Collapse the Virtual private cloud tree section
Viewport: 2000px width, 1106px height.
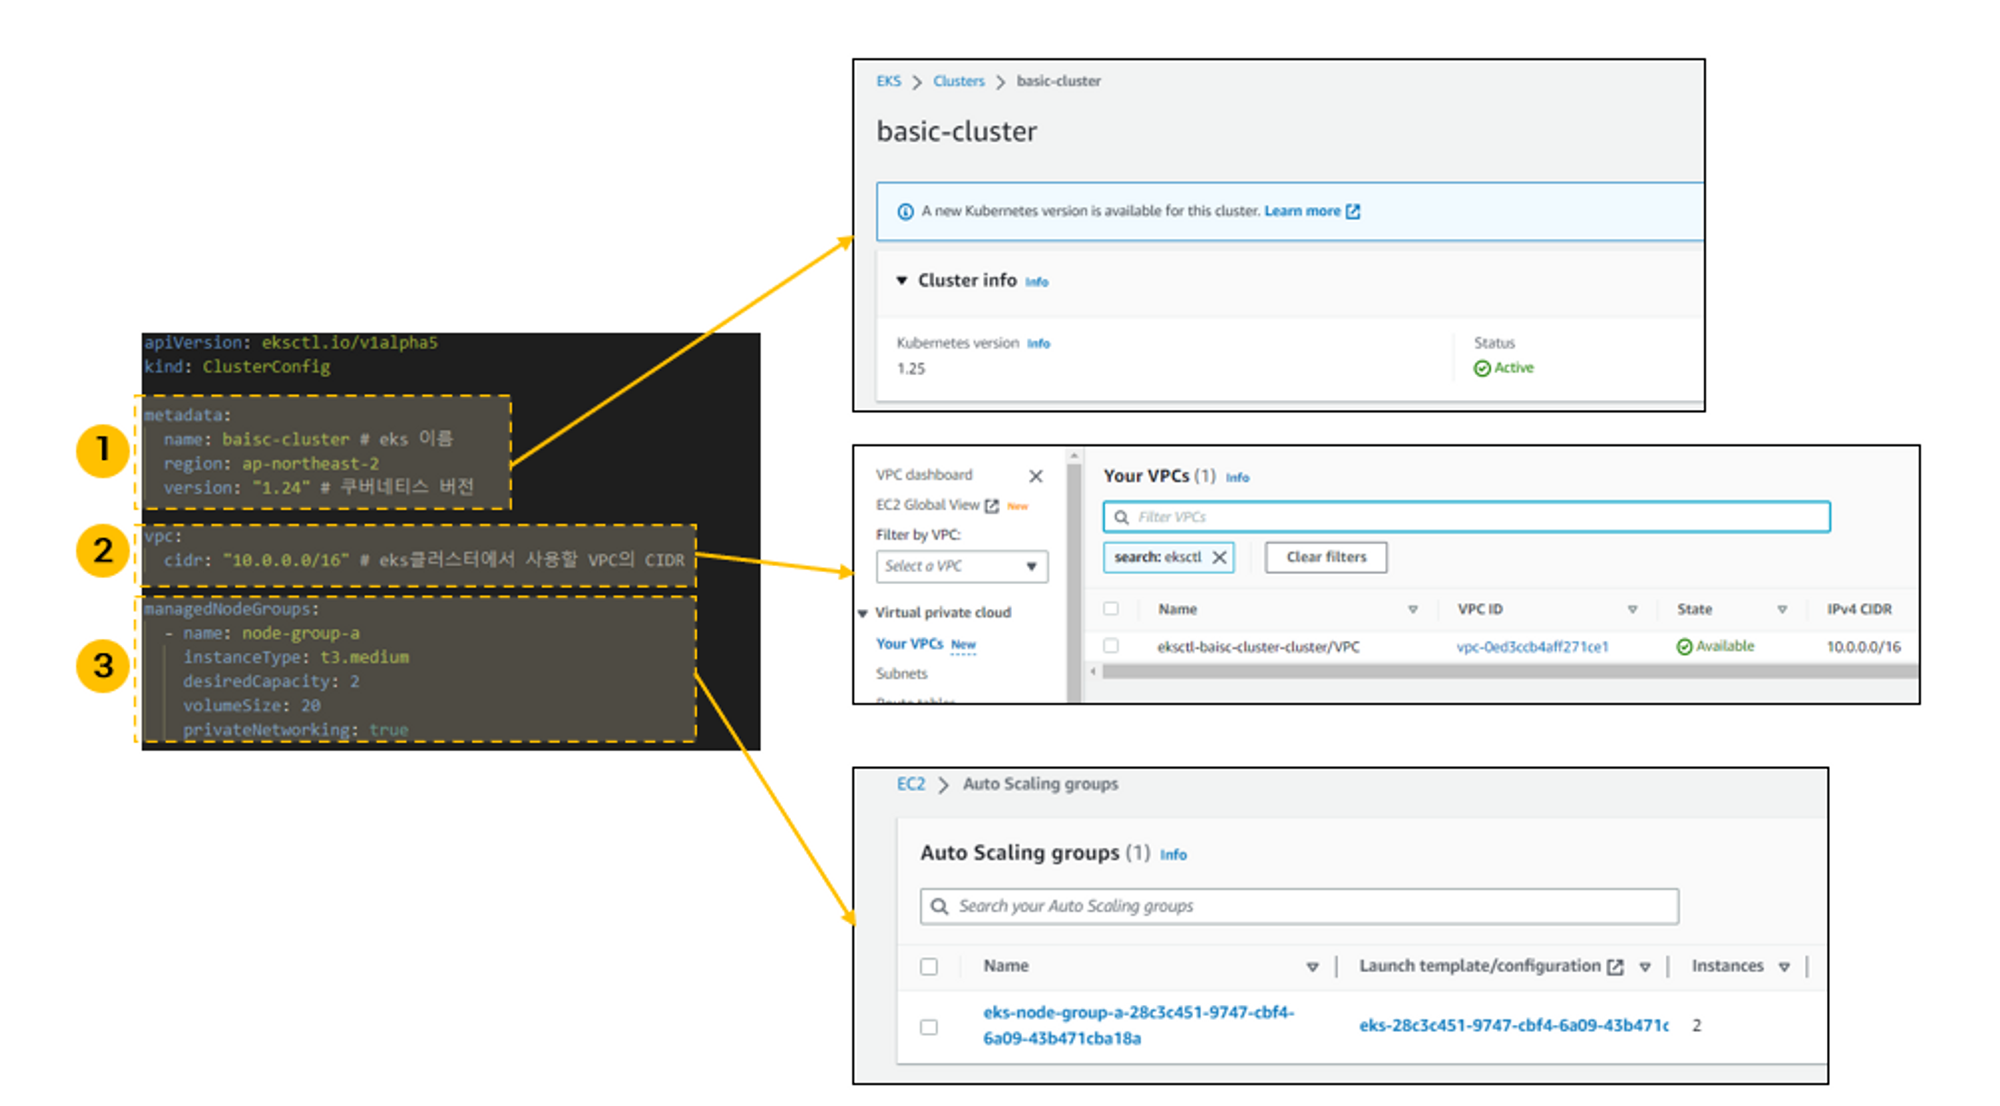click(x=863, y=613)
